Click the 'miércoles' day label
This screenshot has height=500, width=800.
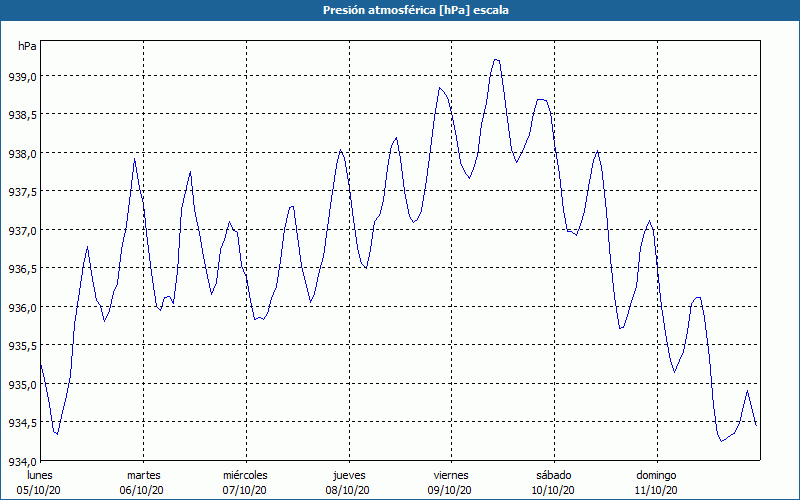click(245, 476)
